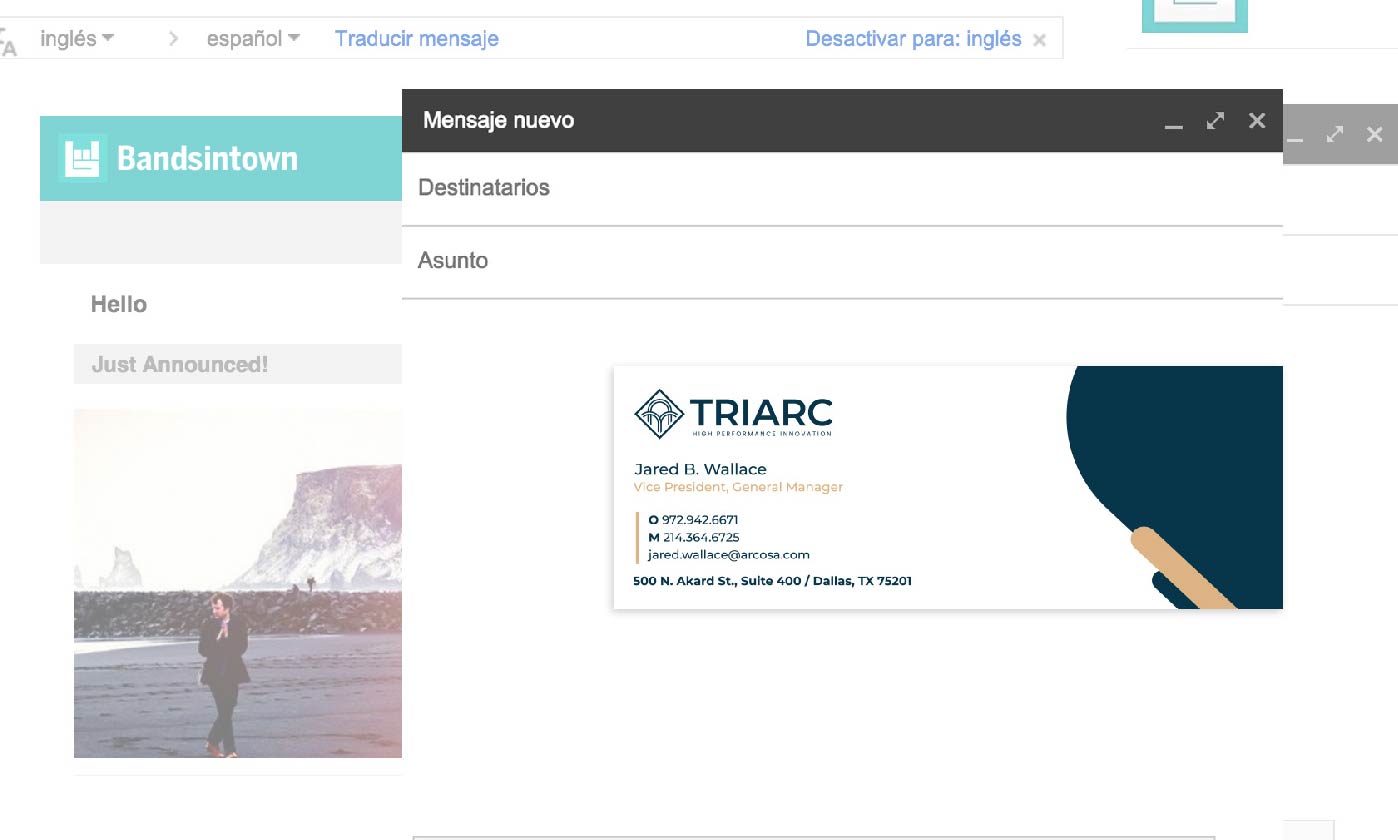Click the Traducir mensaje link
Image resolution: width=1398 pixels, height=840 pixels.
(x=416, y=39)
